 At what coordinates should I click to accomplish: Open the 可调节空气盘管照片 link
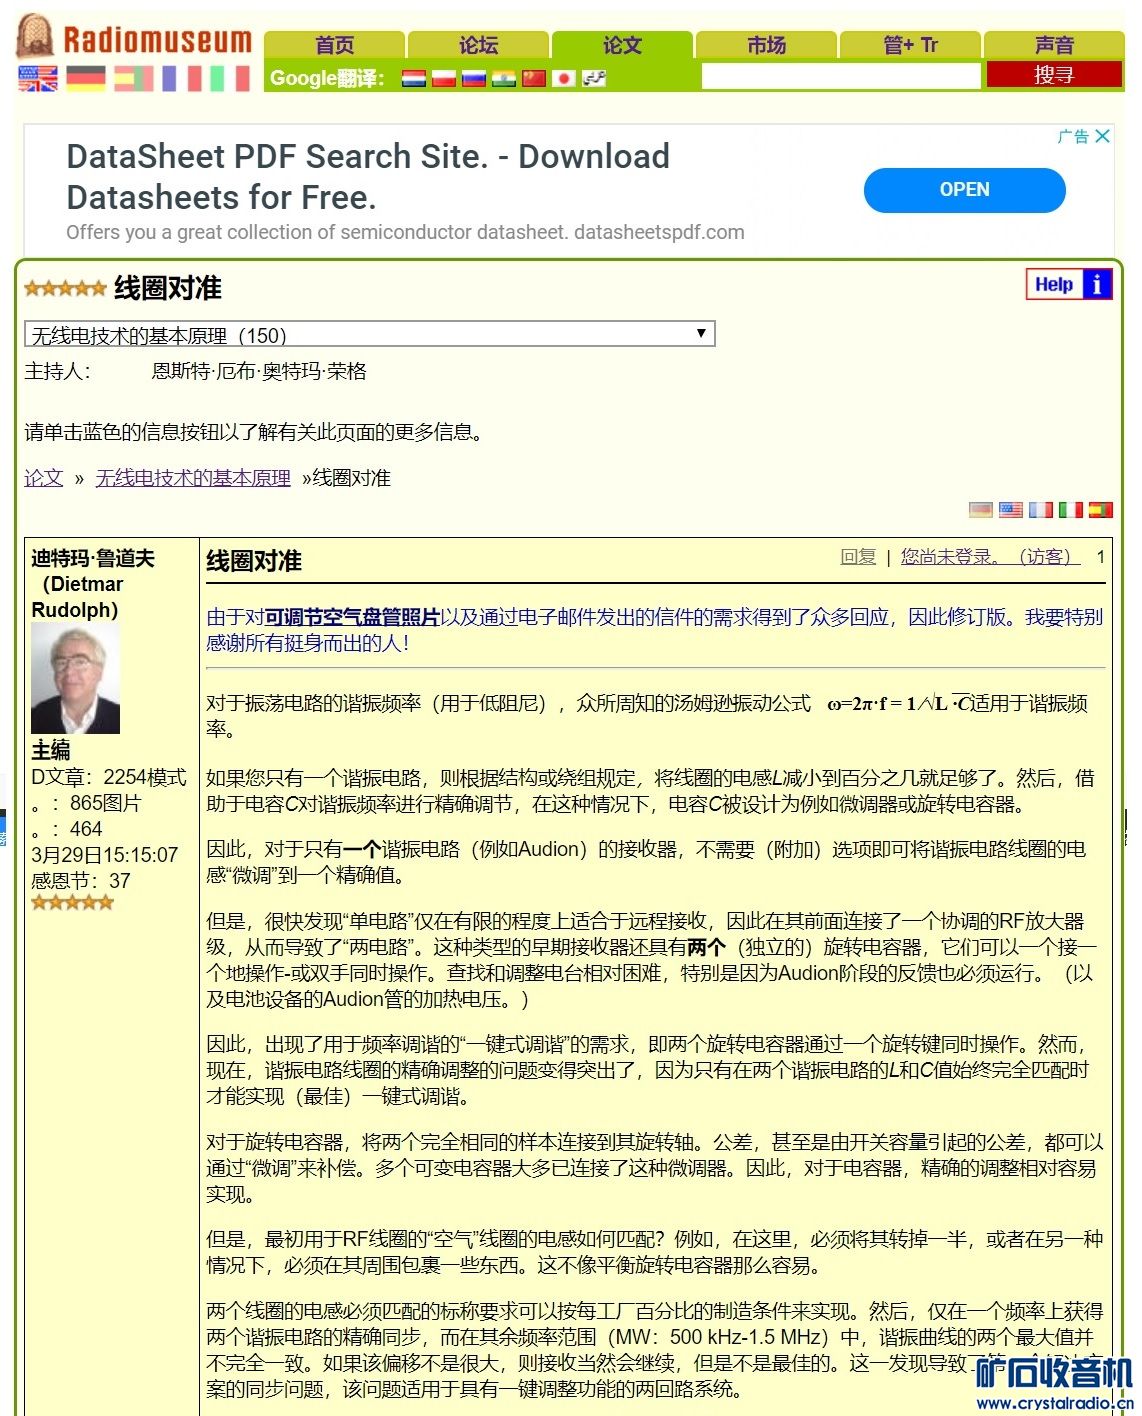coord(352,617)
